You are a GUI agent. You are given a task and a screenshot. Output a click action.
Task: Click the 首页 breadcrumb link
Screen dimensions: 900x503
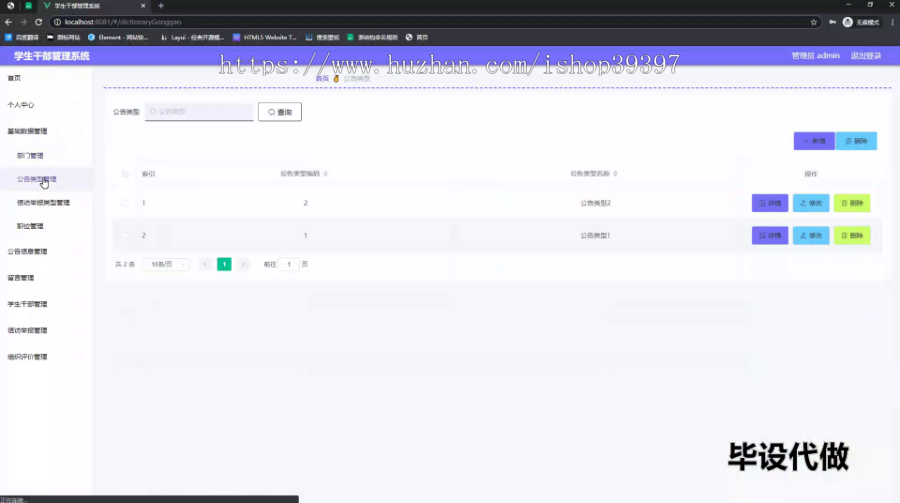pos(322,79)
